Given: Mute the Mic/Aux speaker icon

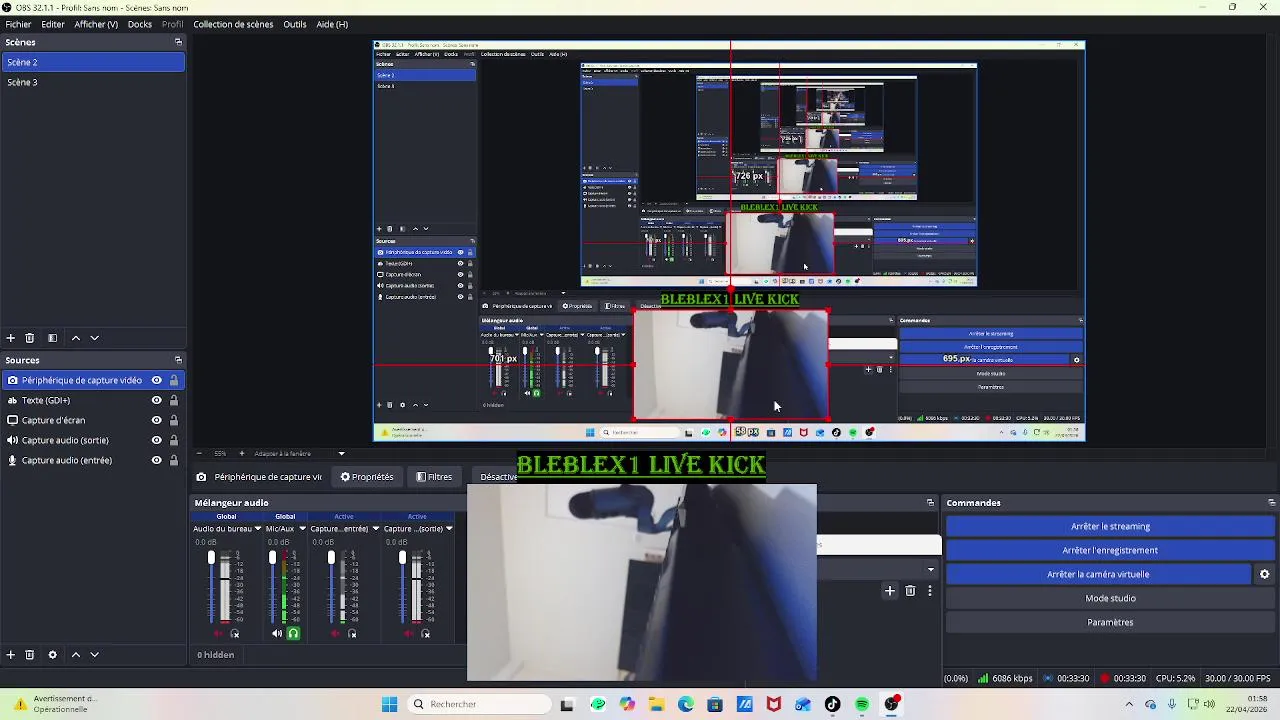Looking at the screenshot, I should pos(277,633).
